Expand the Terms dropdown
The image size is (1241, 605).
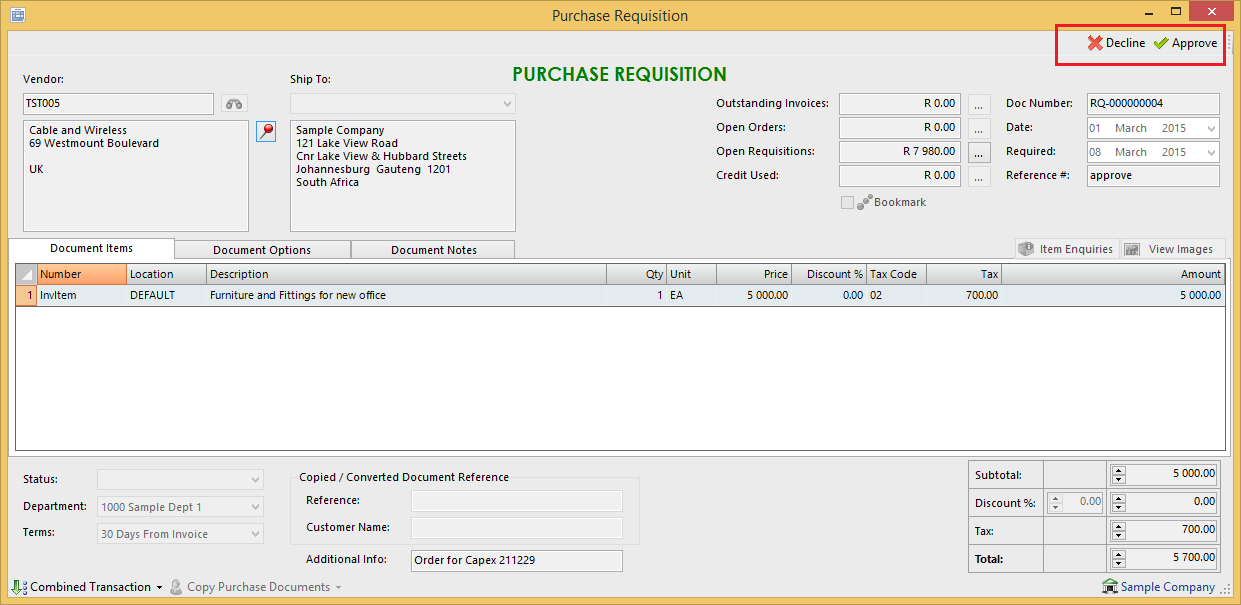255,534
